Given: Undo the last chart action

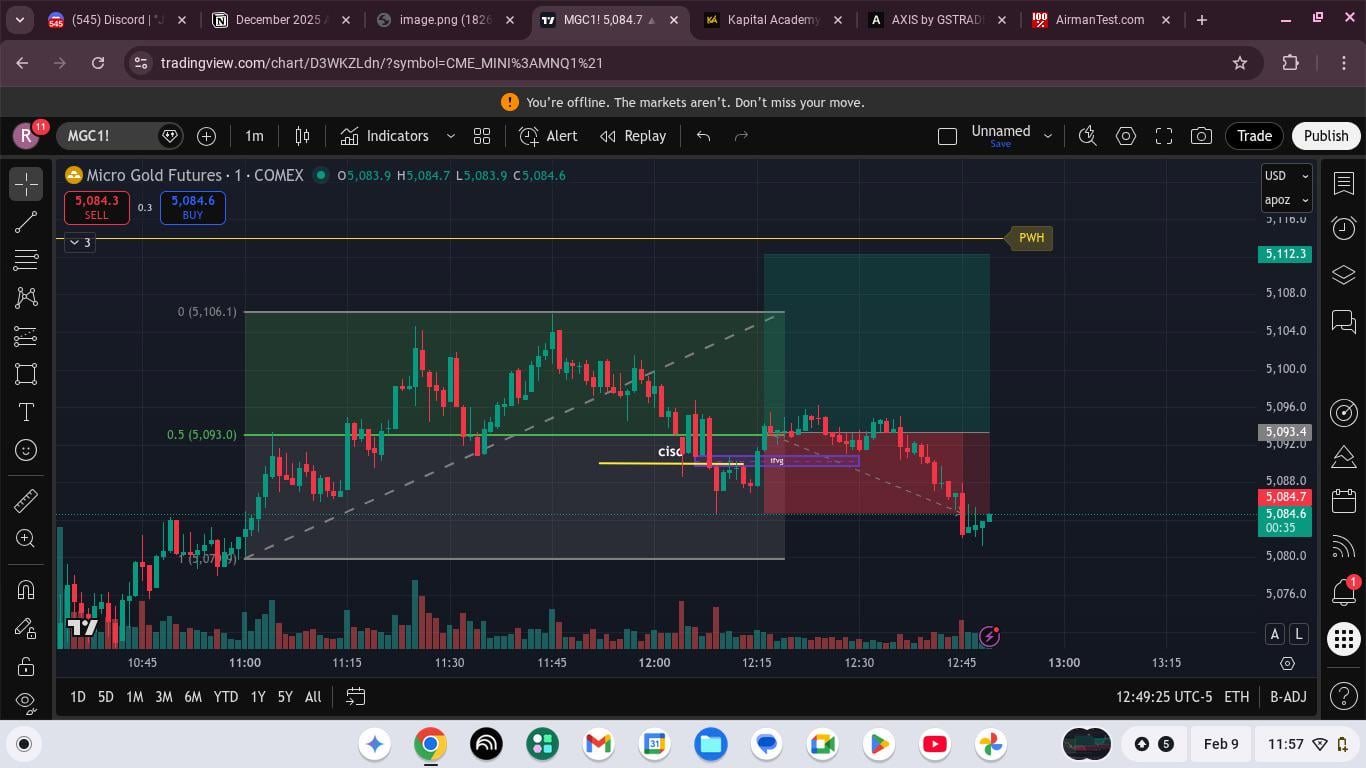Looking at the screenshot, I should click(703, 136).
